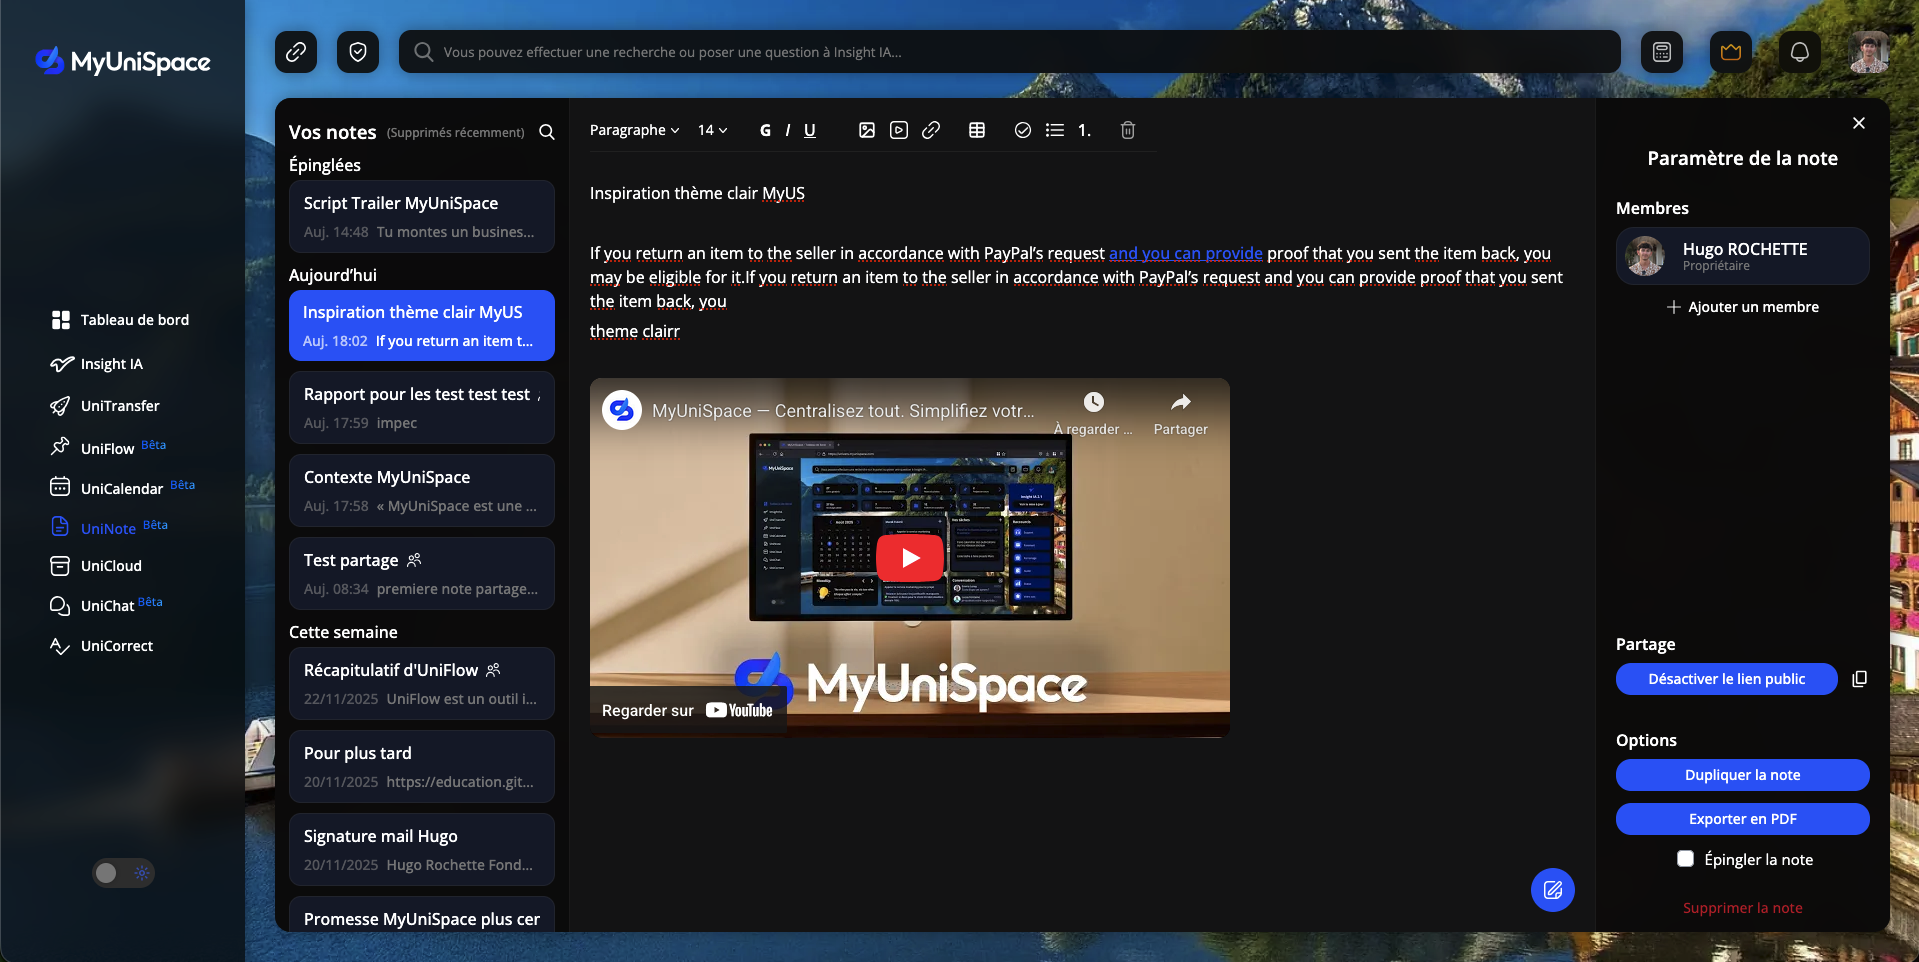
Task: Click the blue floating edit note button
Action: point(1552,890)
